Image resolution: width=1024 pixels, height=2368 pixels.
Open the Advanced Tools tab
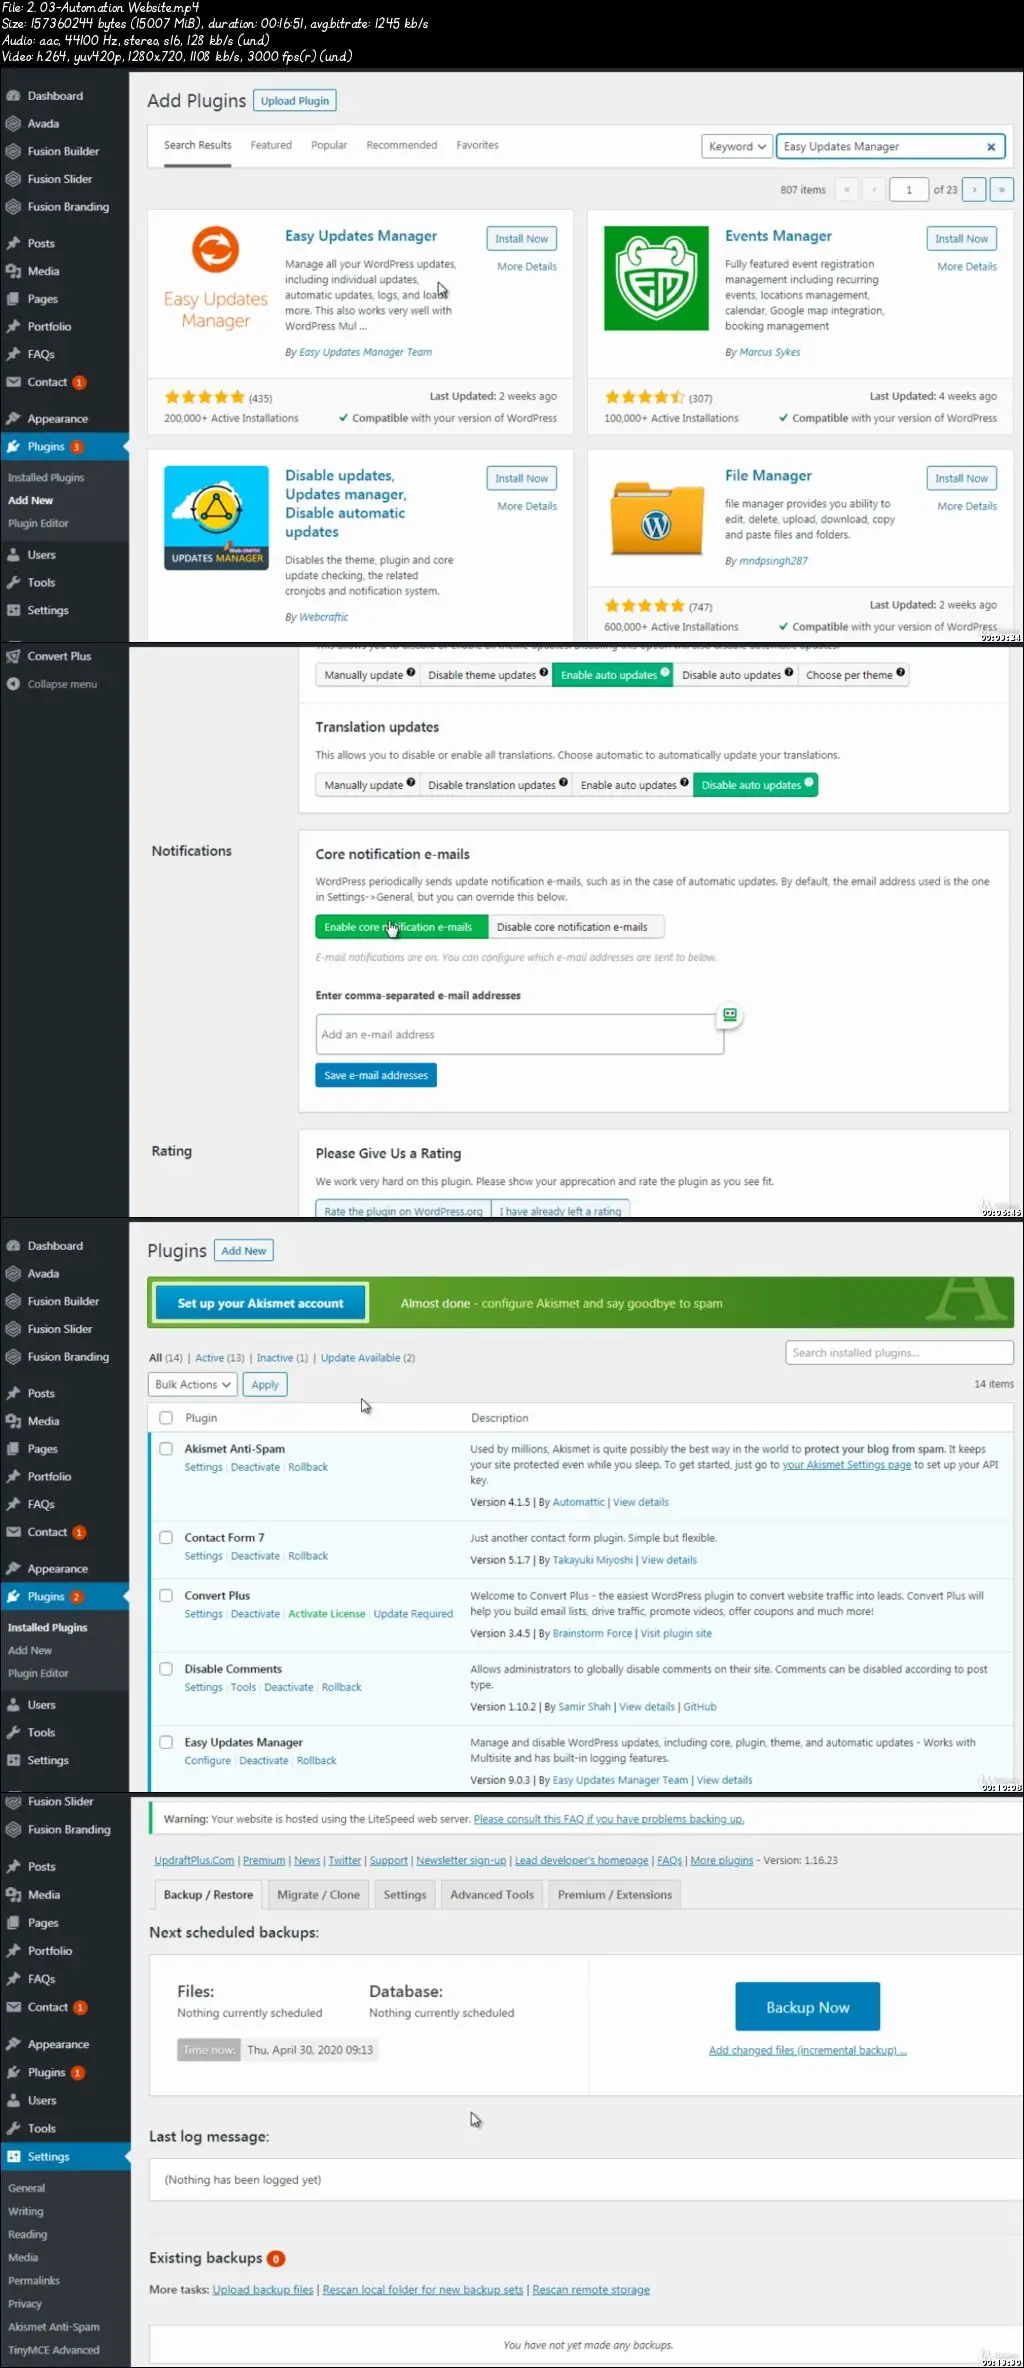coord(492,1895)
